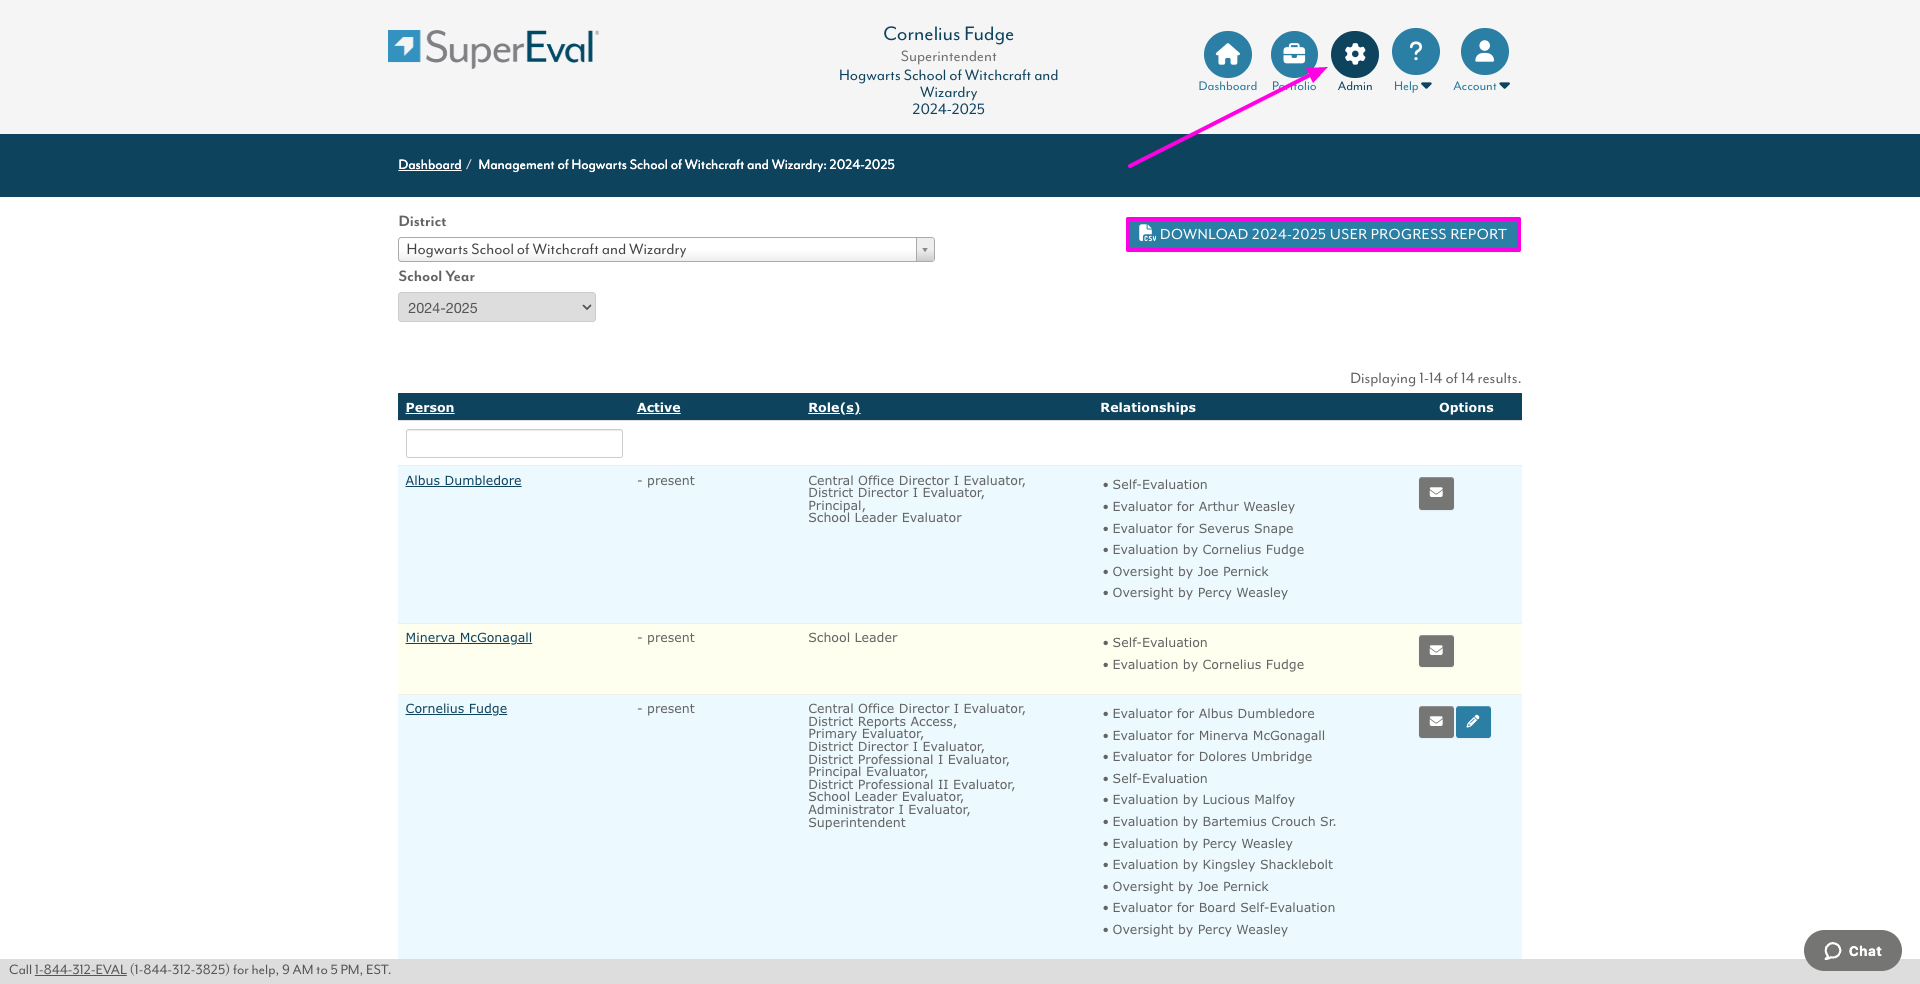This screenshot has height=984, width=1920.
Task: Open Minerva McGonagall's profile link
Action: (x=469, y=638)
